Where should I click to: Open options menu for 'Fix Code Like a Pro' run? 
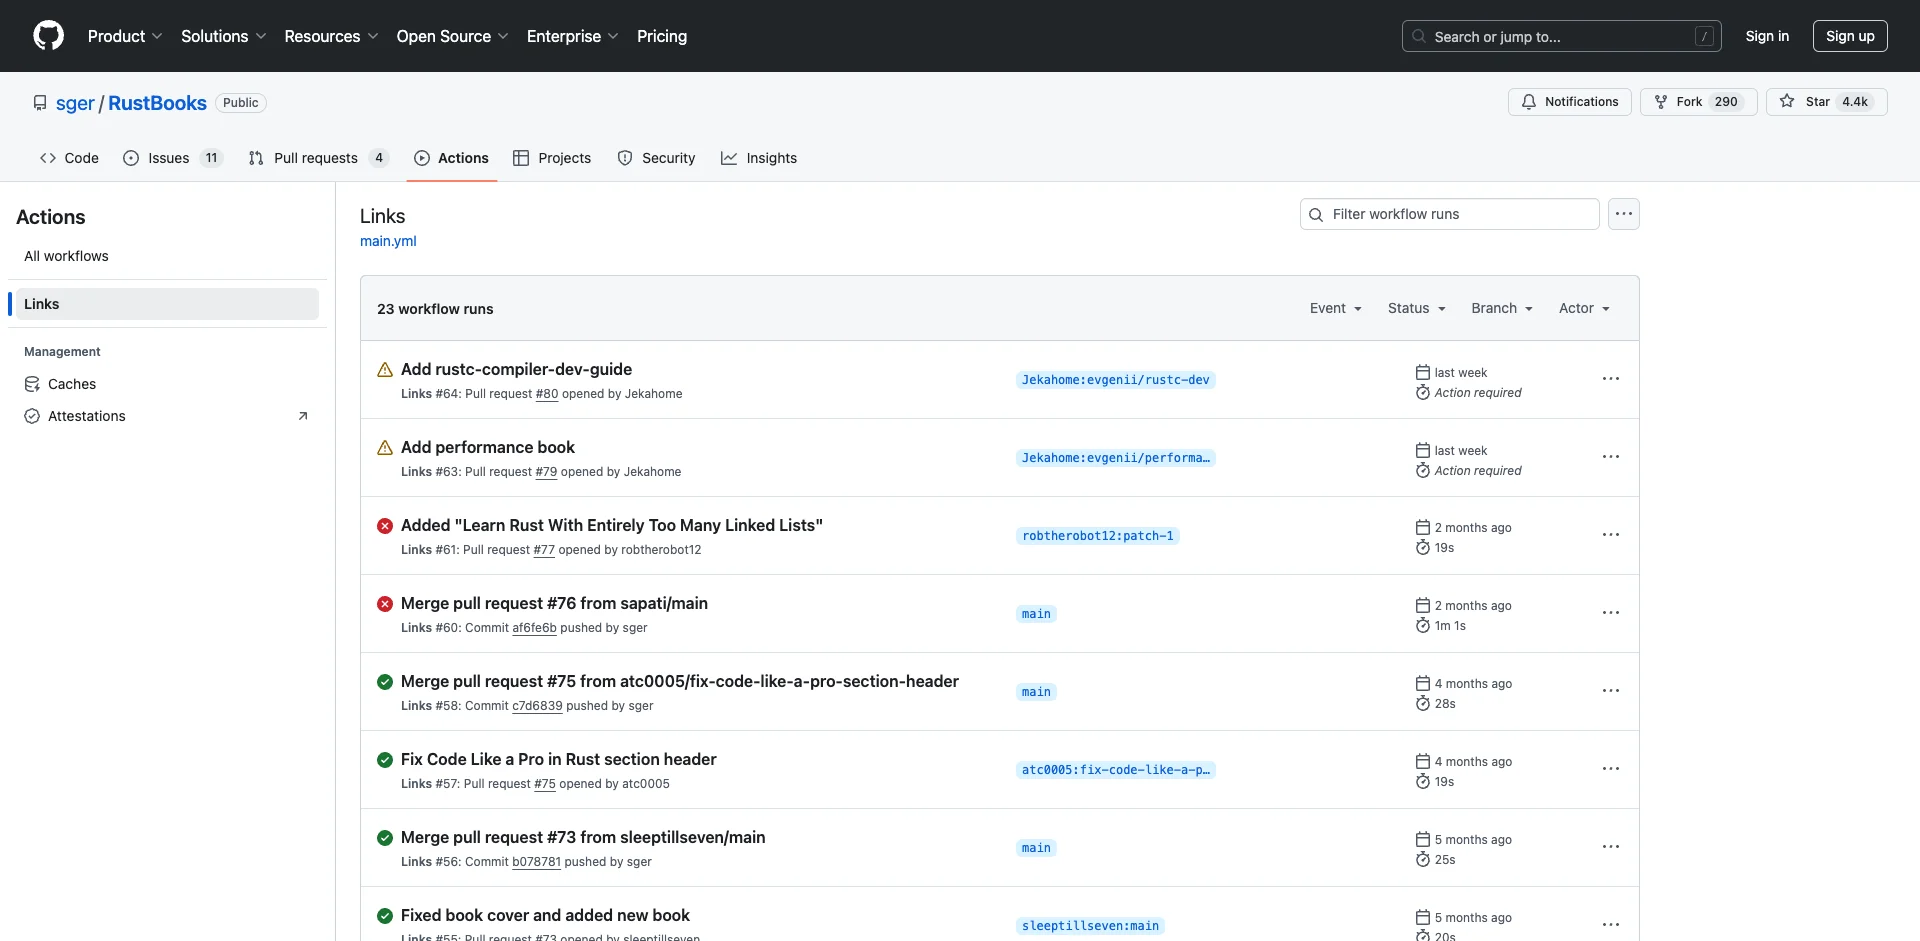[x=1610, y=769]
